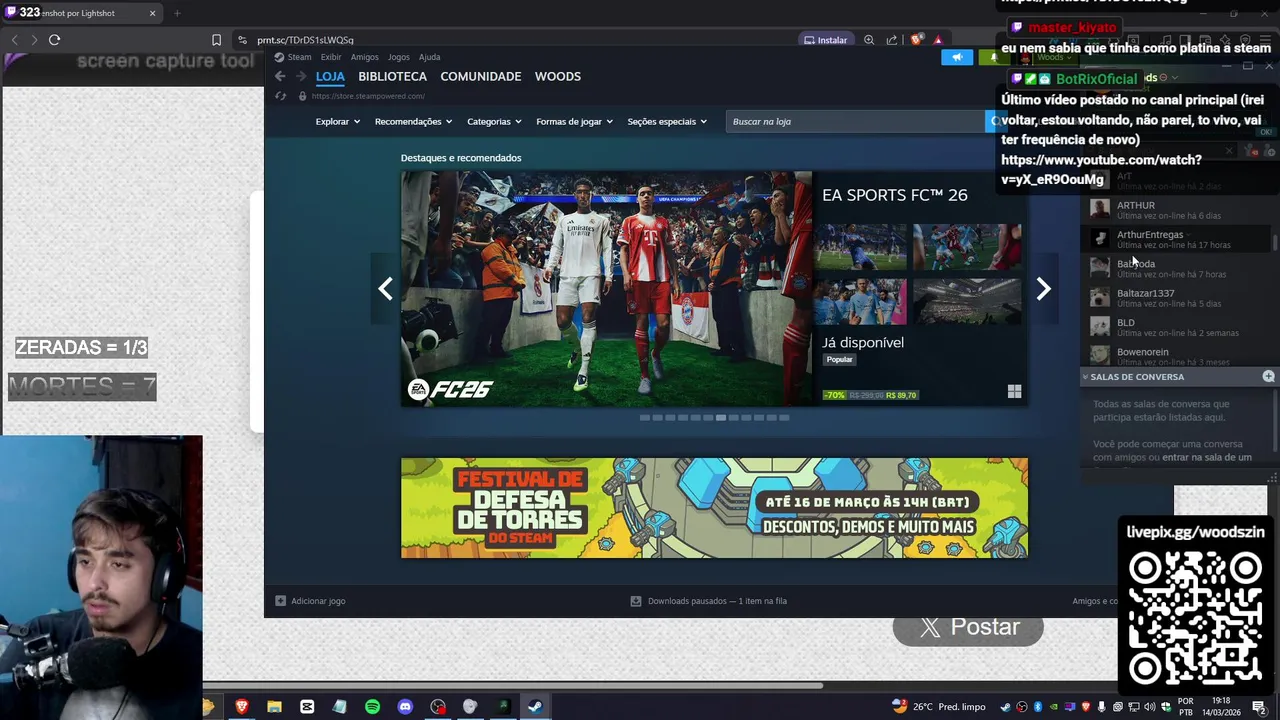Open Seções especiais dropdown
The width and height of the screenshot is (1280, 720).
pos(667,121)
